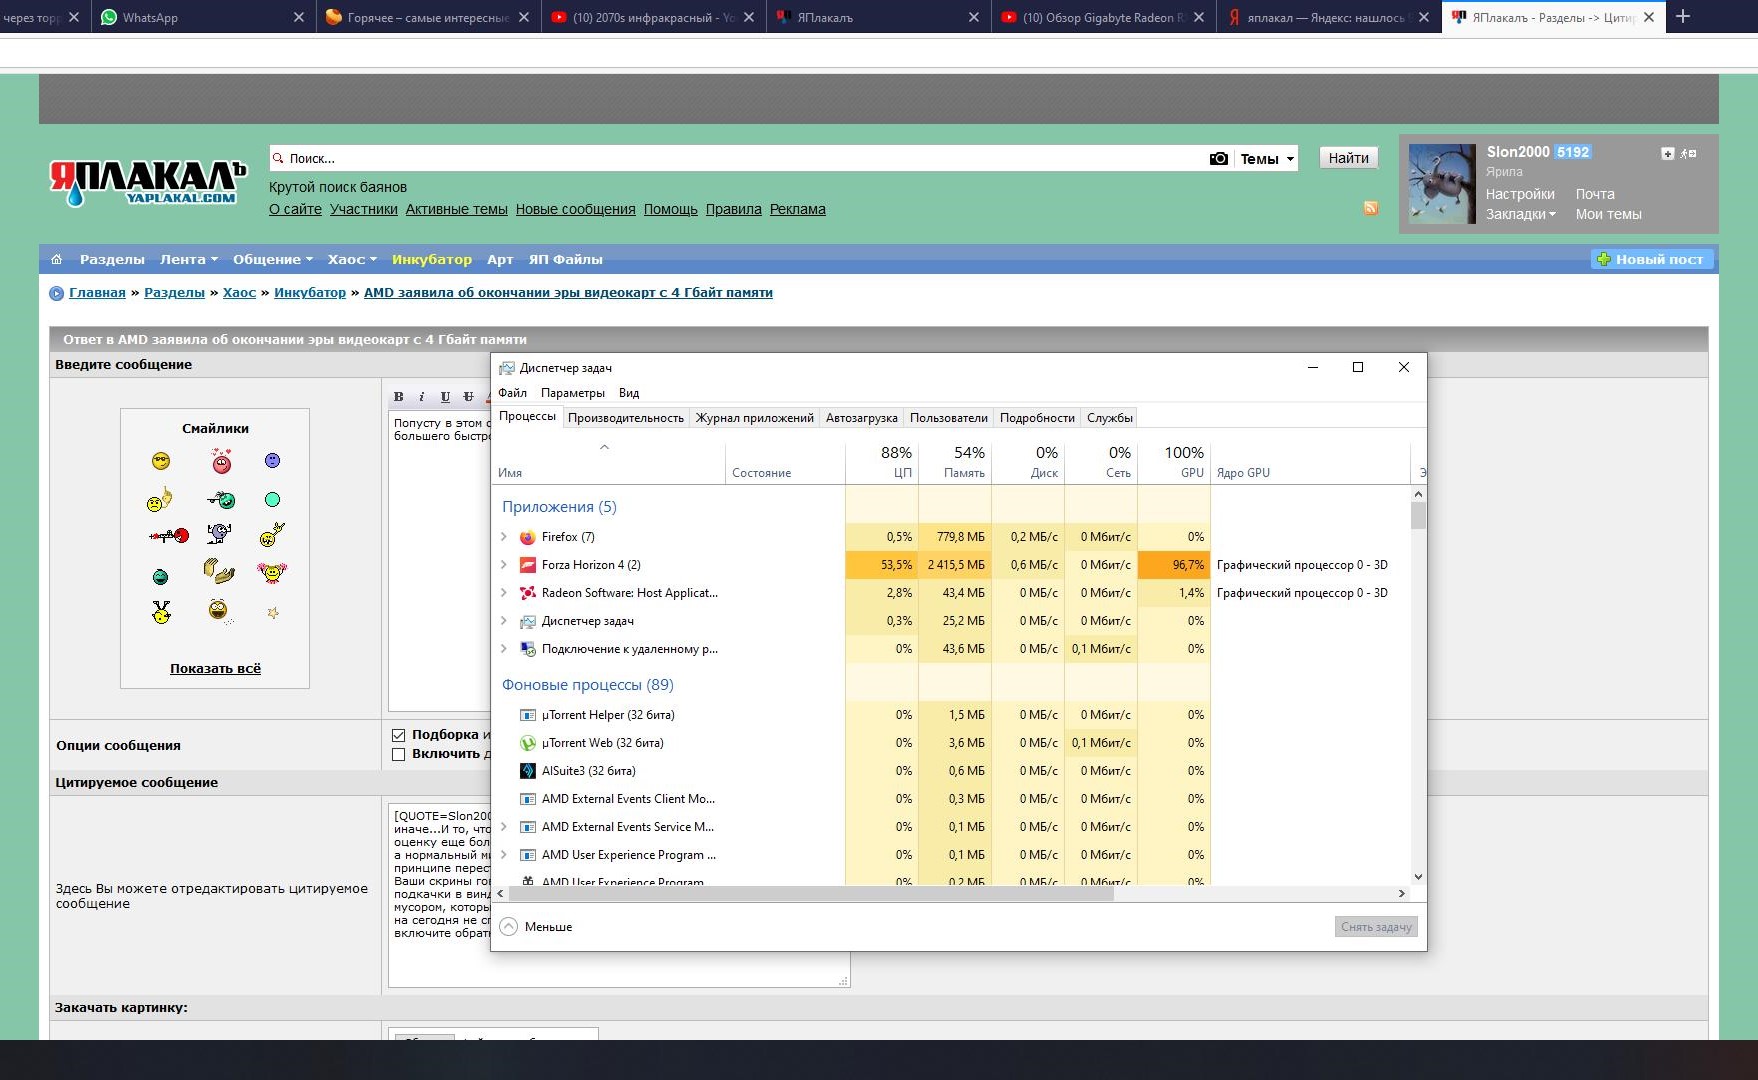Click the µTorrent Web process icon
The image size is (1758, 1080).
pyautogui.click(x=528, y=743)
